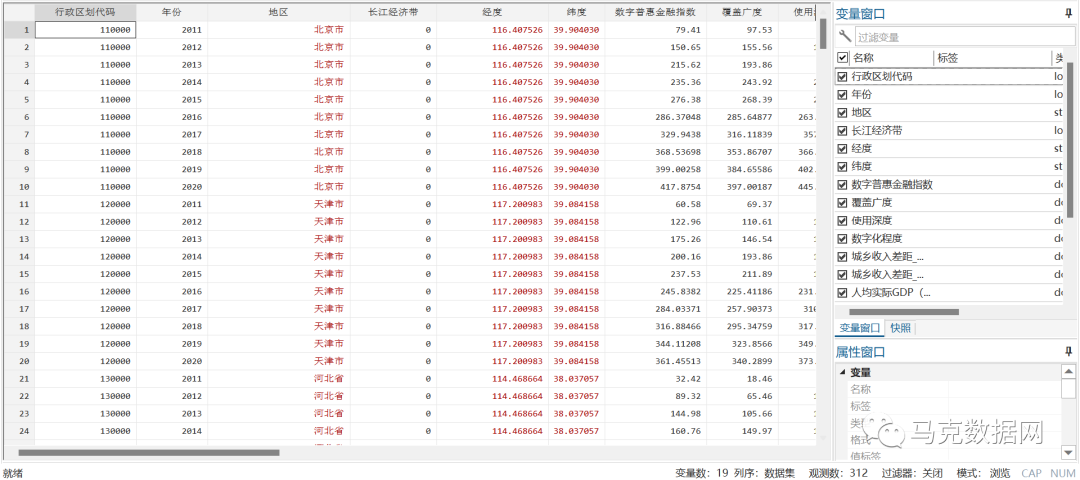
Task: Click the up arrow of properties scrollbar
Action: point(1068,371)
